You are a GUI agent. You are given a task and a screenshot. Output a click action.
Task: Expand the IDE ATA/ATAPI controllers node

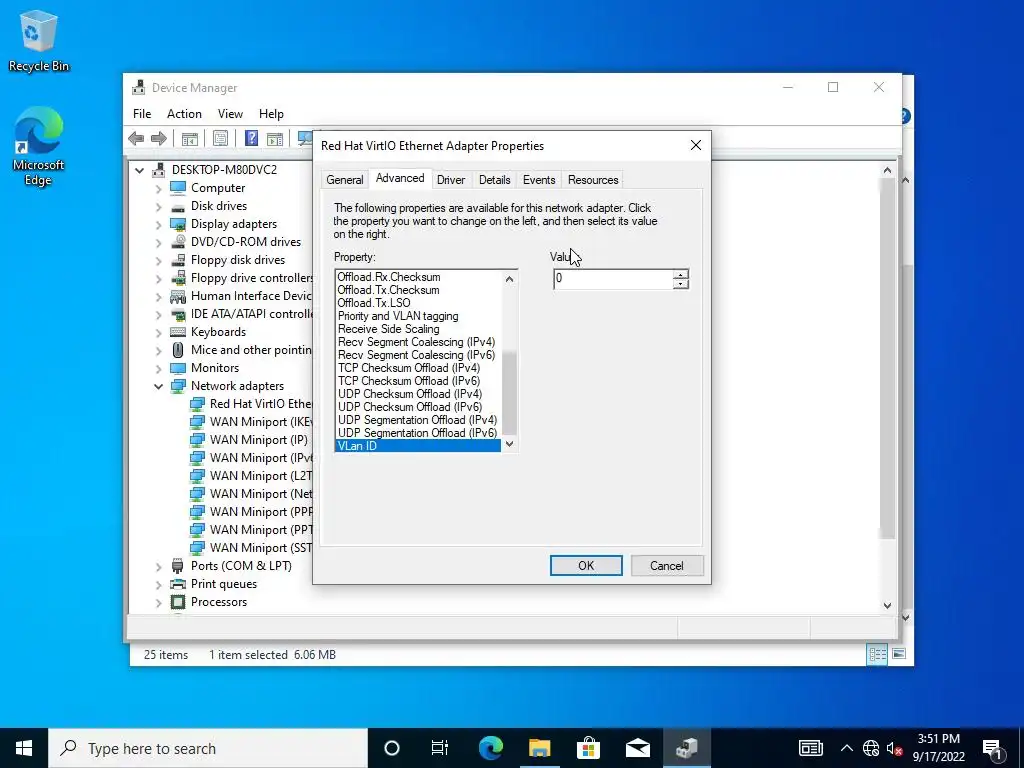(158, 315)
